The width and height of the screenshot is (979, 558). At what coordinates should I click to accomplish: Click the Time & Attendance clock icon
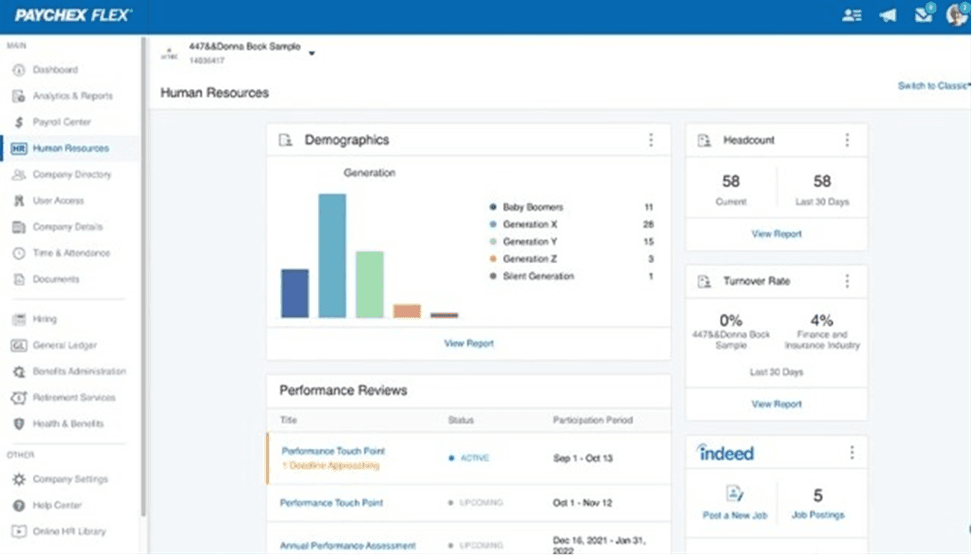19,253
